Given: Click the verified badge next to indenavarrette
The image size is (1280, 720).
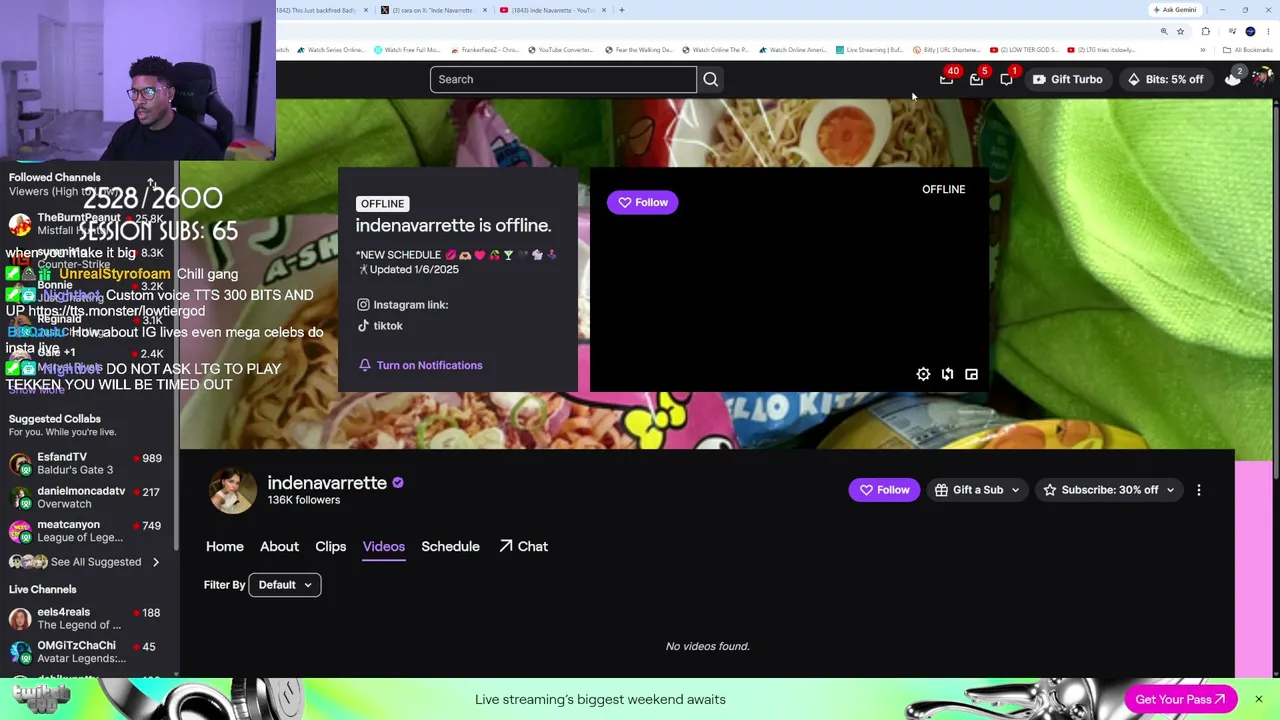Looking at the screenshot, I should pos(398,483).
